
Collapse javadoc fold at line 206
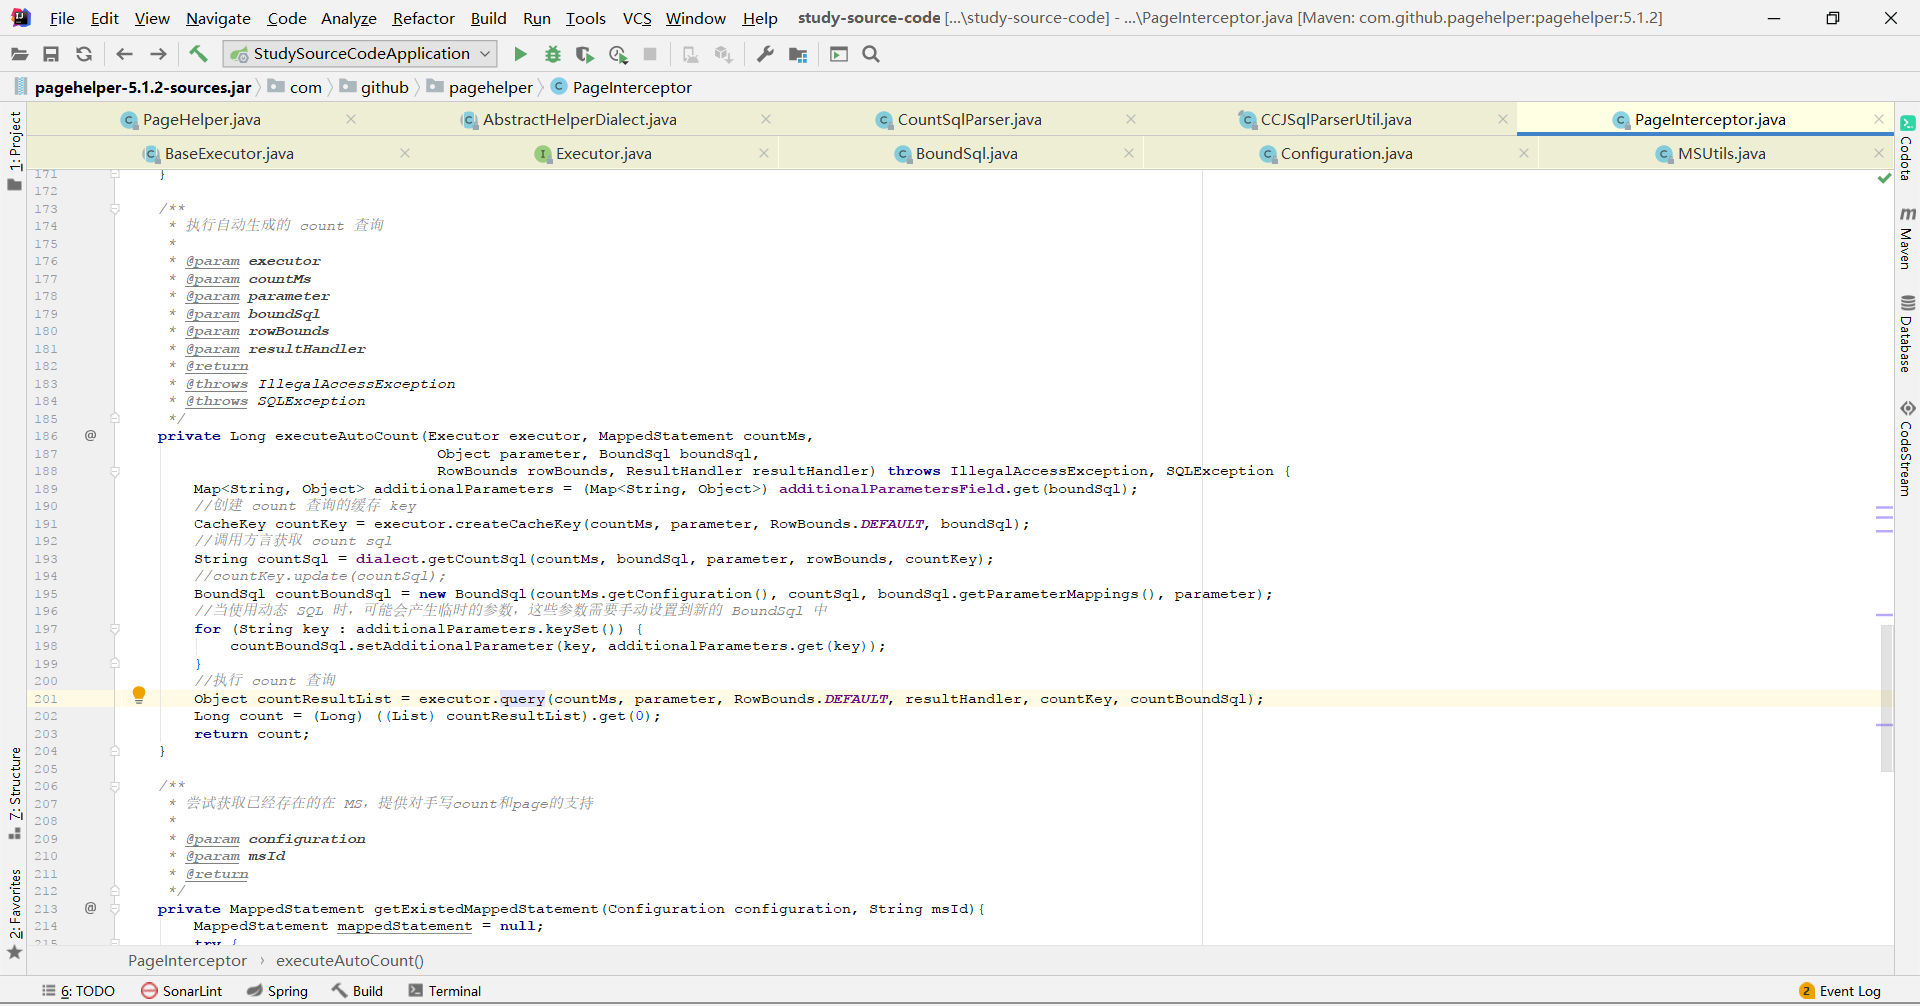pyautogui.click(x=115, y=786)
